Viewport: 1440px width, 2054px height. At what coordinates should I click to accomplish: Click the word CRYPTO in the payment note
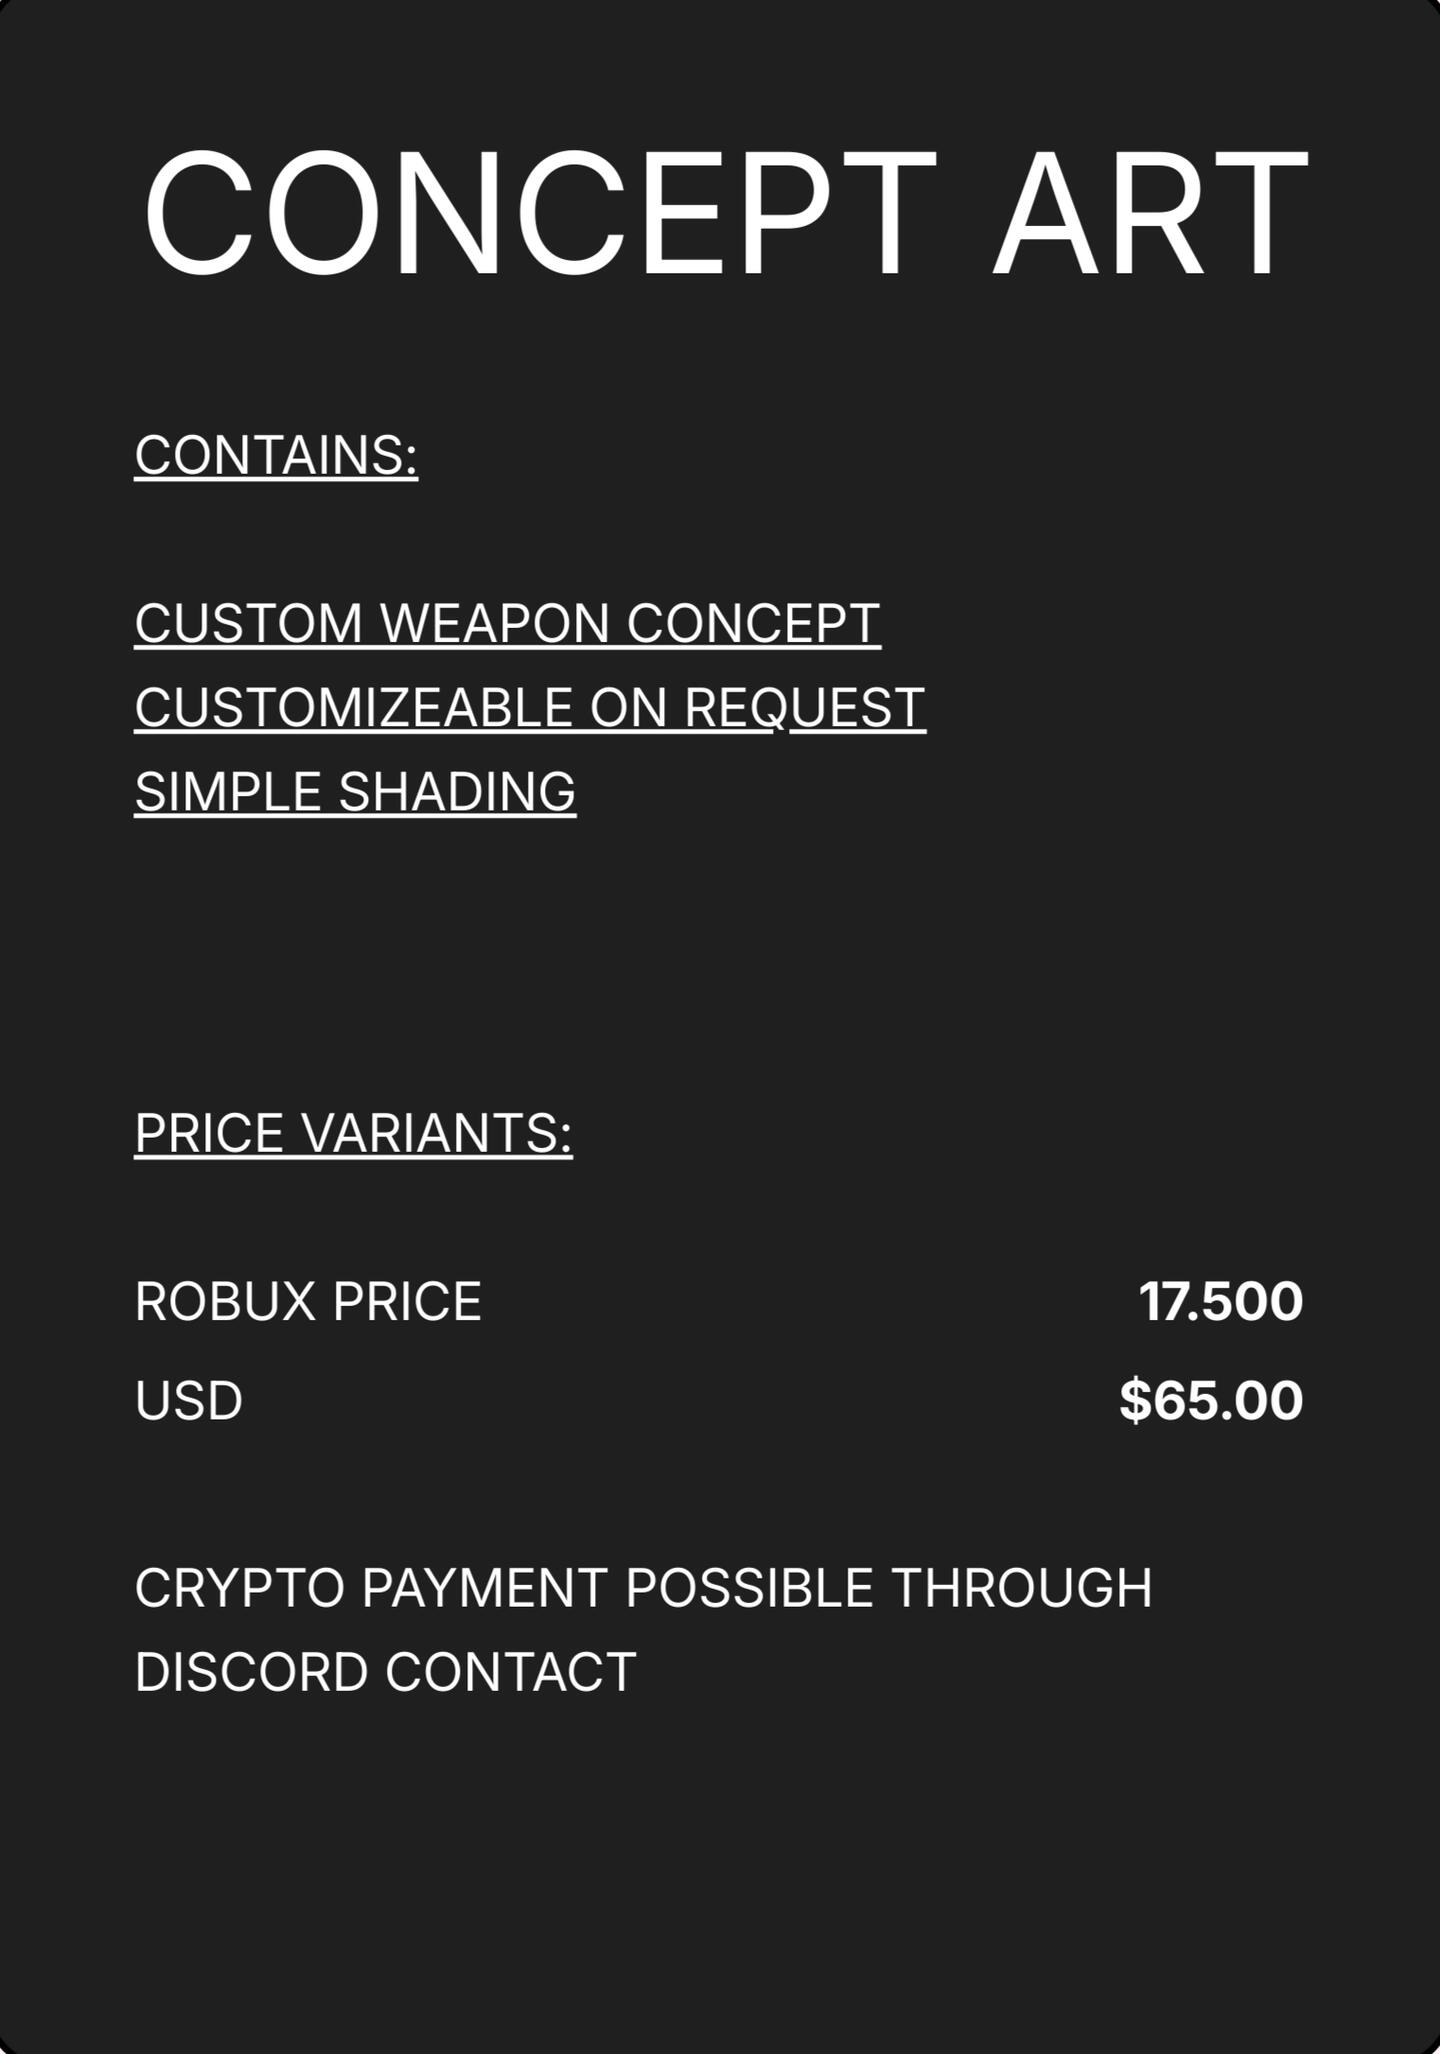pos(240,1588)
